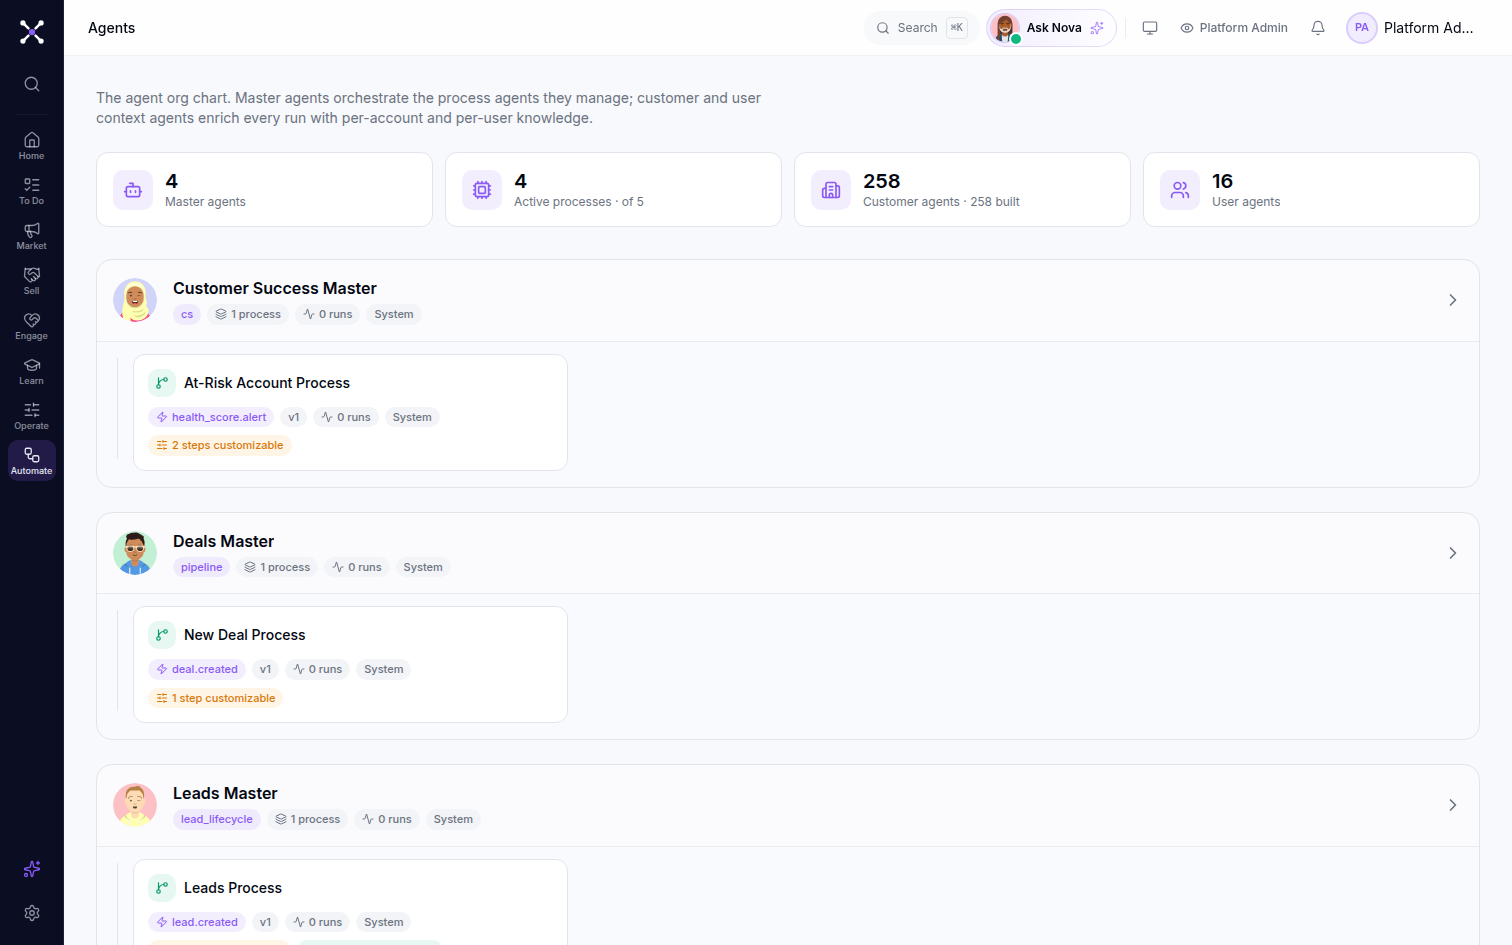Image resolution: width=1512 pixels, height=945 pixels.
Task: Click Leads Process branch icon
Action: tap(162, 888)
